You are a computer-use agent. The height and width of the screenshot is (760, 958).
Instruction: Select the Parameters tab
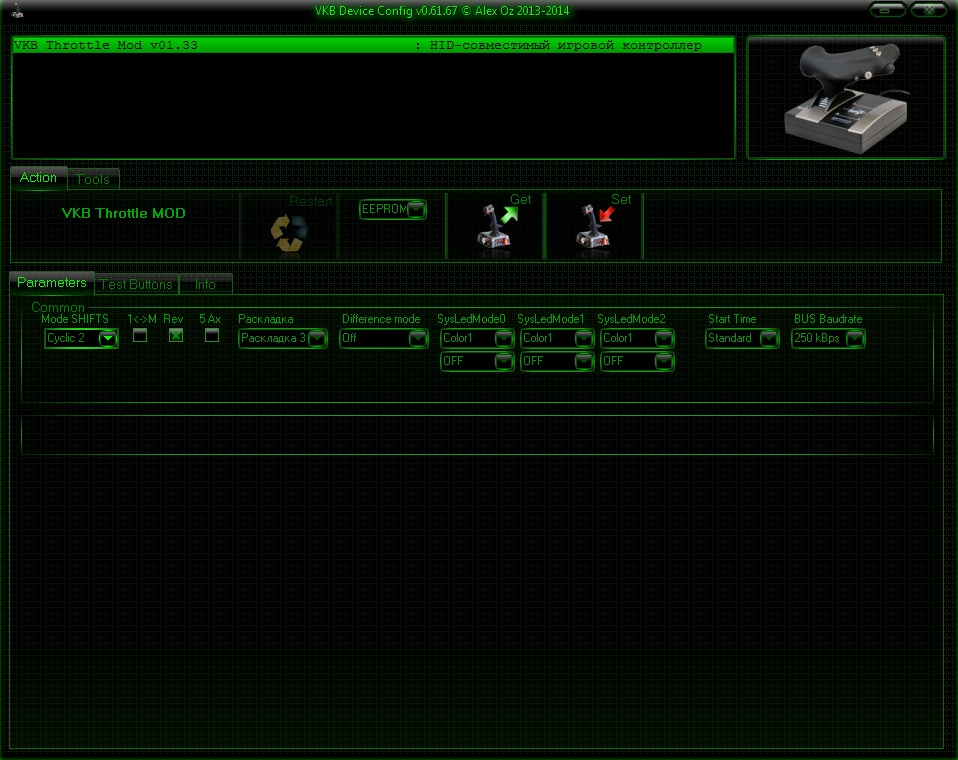point(52,283)
